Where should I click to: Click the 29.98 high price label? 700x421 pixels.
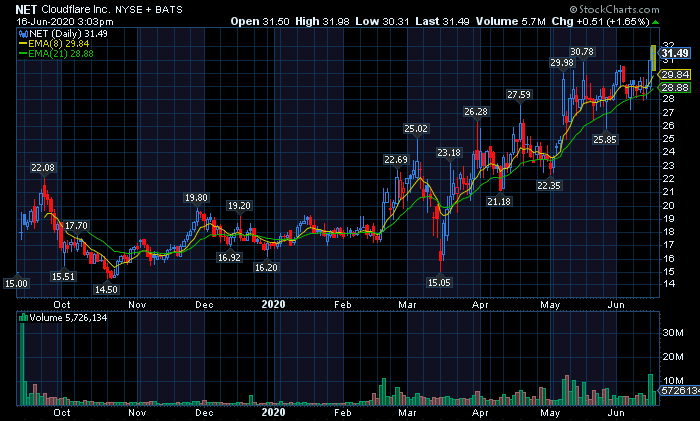click(562, 63)
